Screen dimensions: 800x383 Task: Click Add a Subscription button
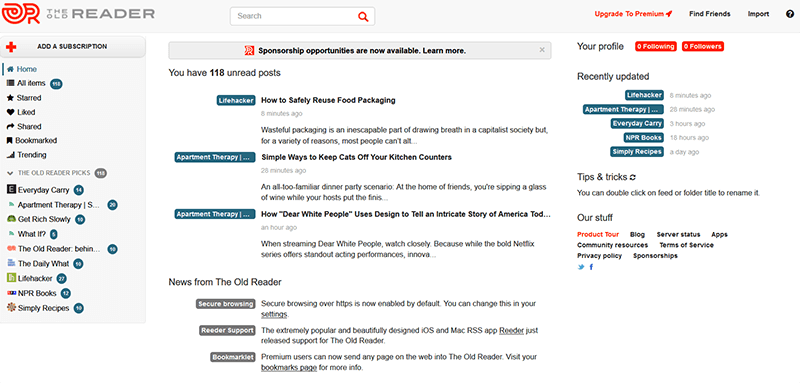point(73,47)
